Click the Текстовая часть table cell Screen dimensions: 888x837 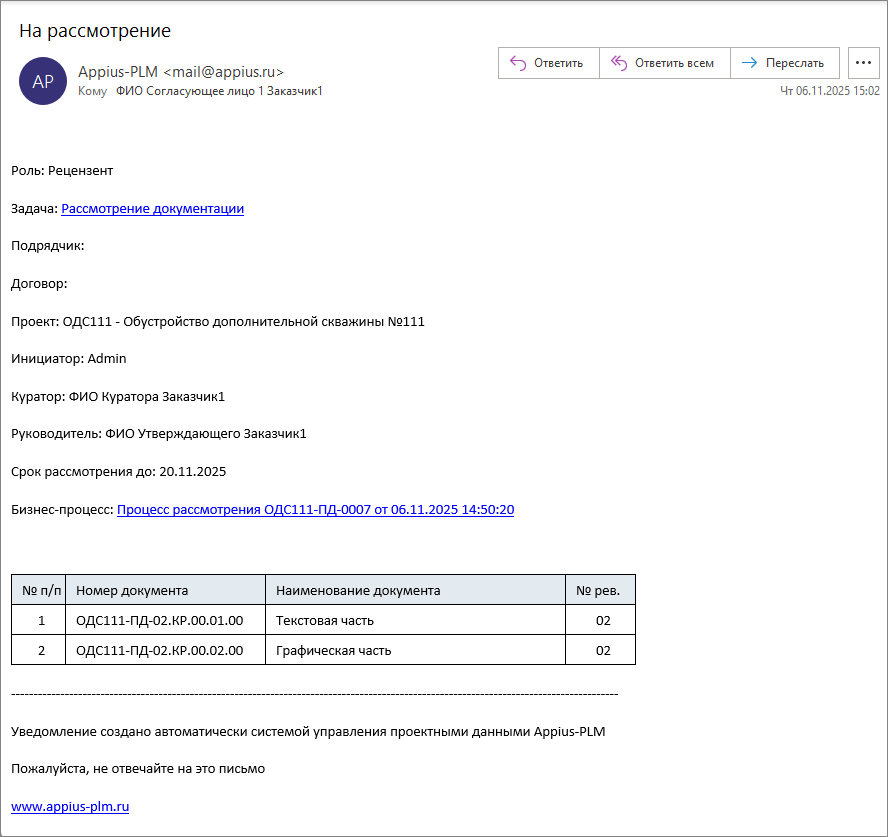coord(325,620)
